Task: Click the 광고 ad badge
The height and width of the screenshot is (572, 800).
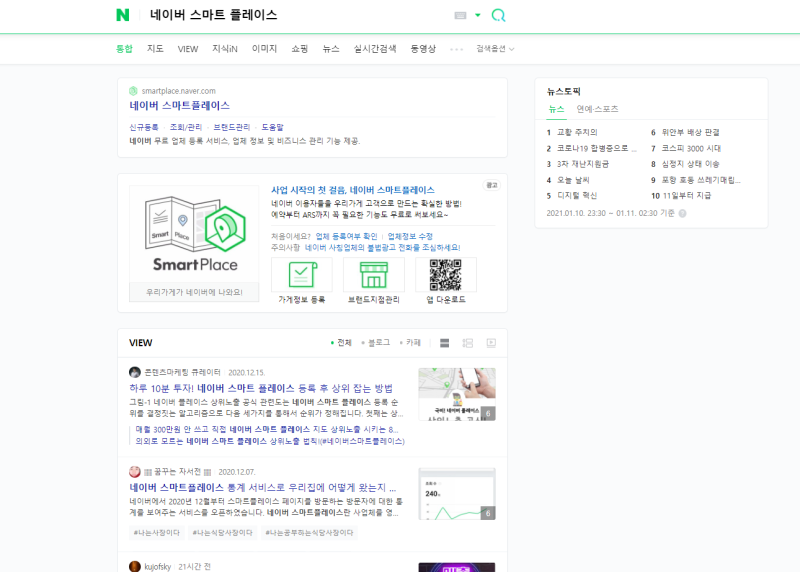Action: 492,185
